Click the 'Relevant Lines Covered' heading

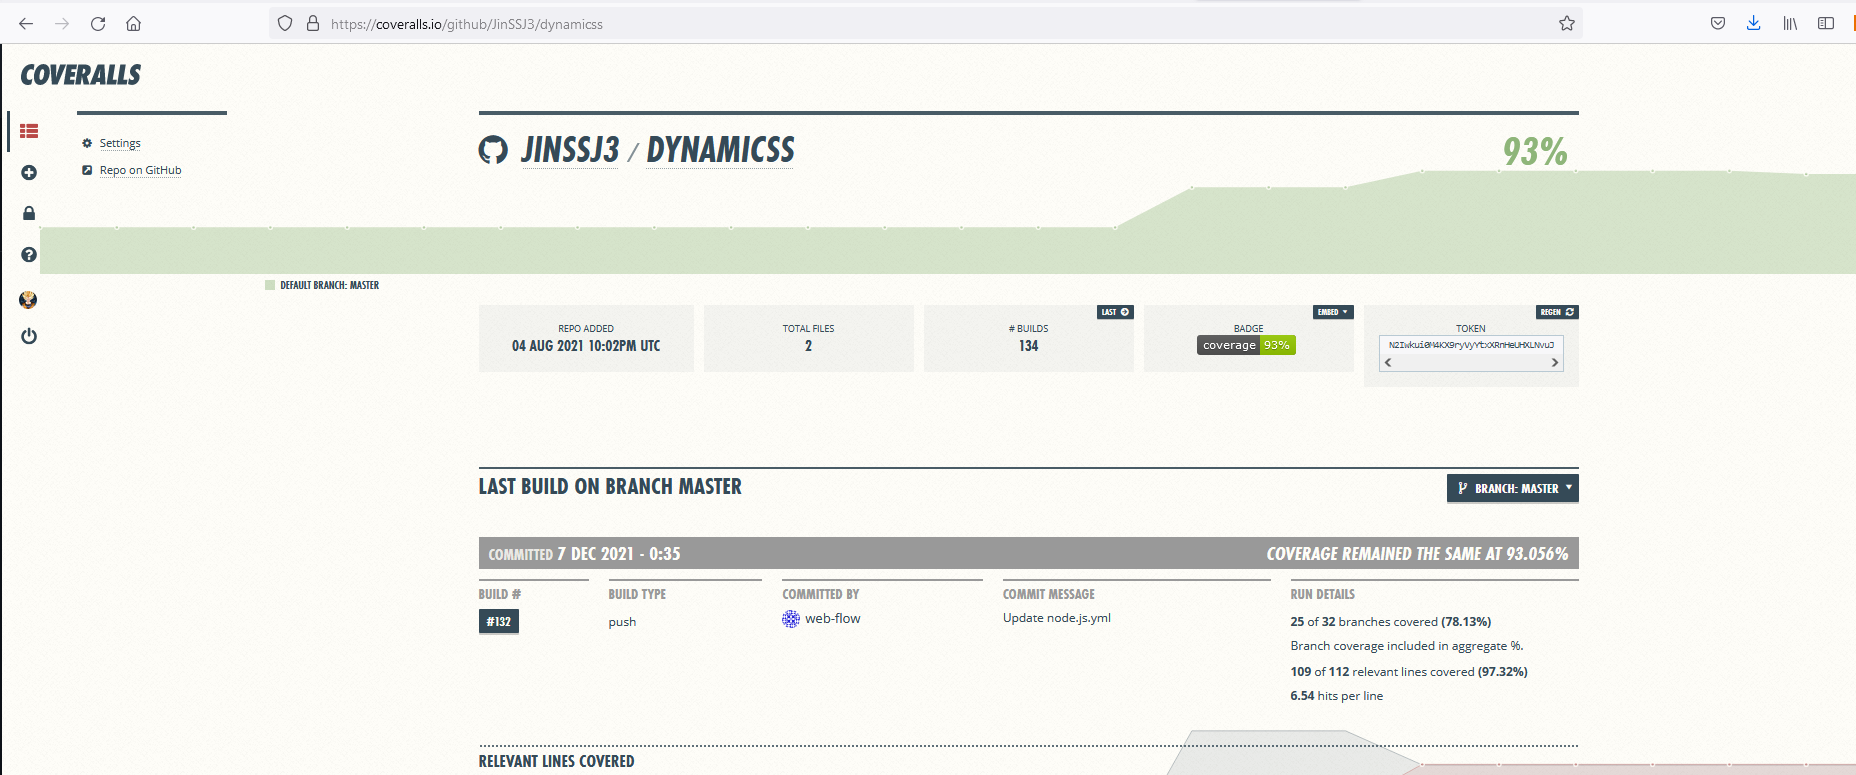point(556,762)
